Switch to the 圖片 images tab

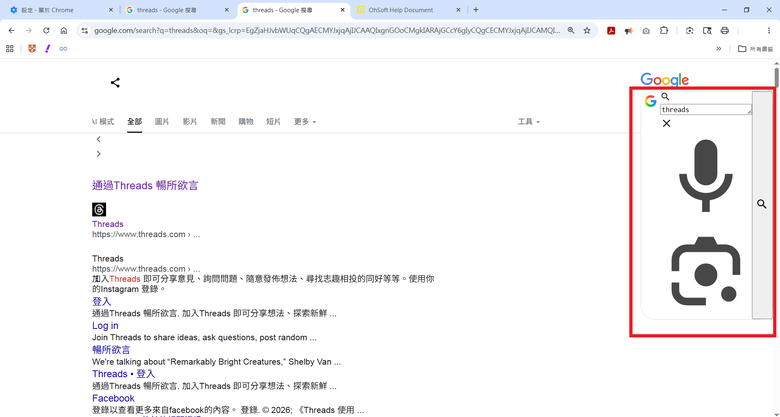tap(162, 122)
